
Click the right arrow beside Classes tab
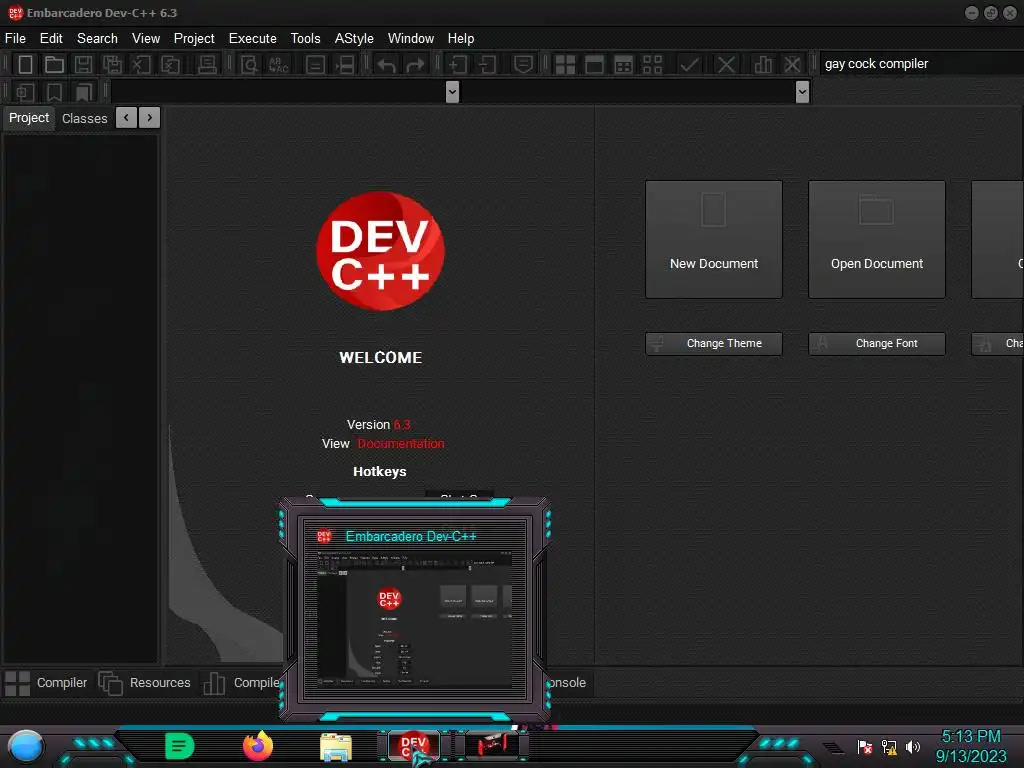tap(150, 118)
